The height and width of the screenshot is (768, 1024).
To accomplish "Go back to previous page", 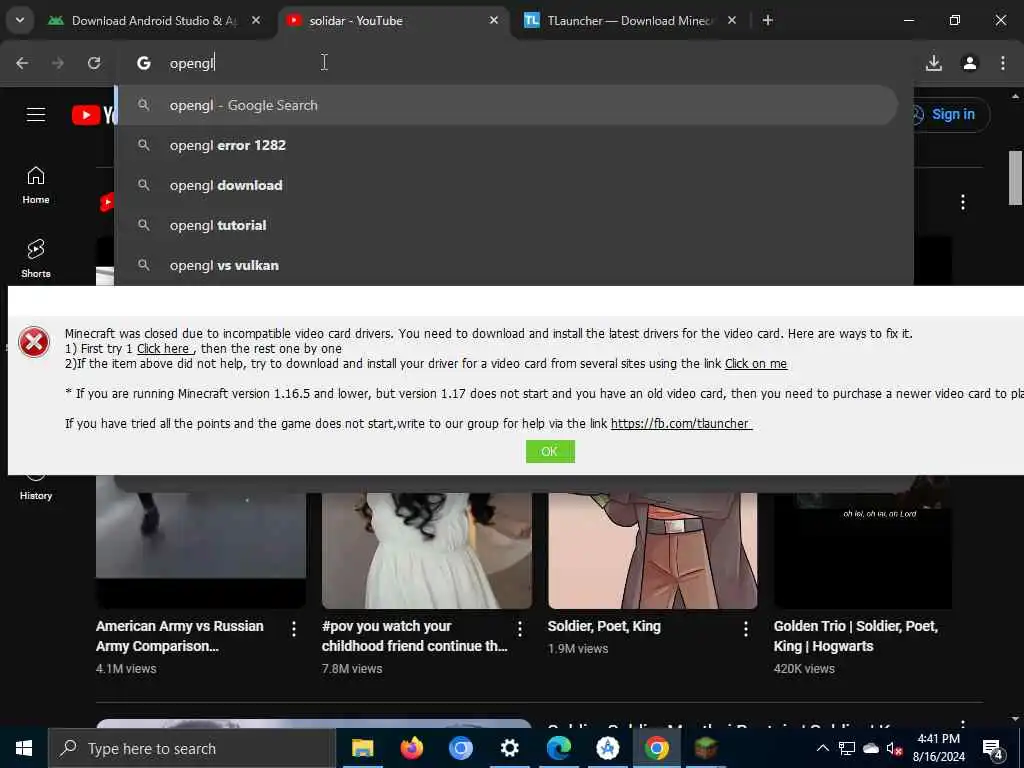I will pos(22,63).
